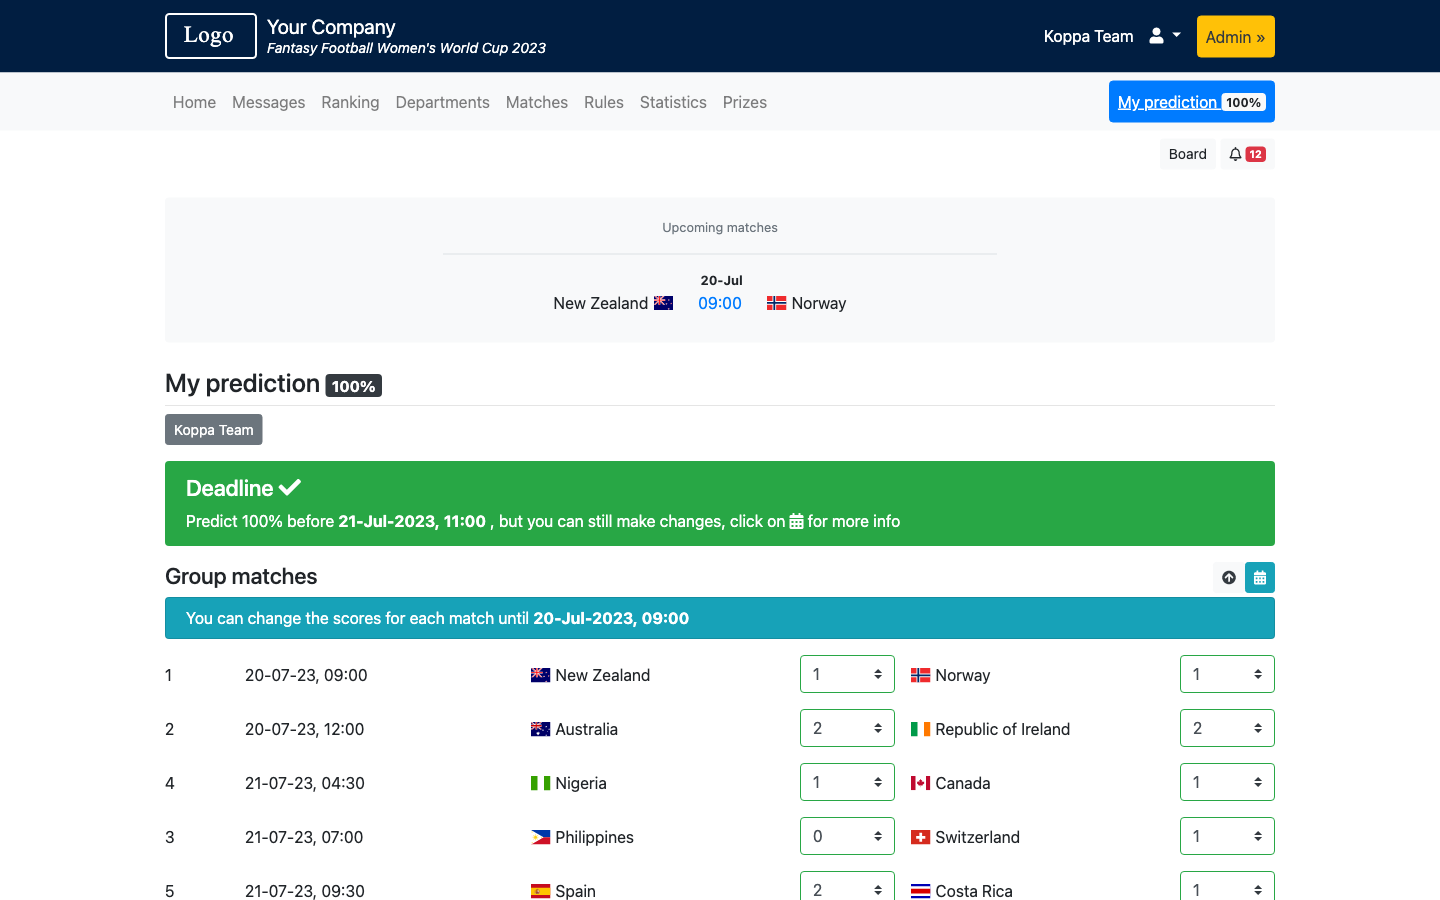This screenshot has height=900, width=1440.
Task: Click the Admin button
Action: coord(1235,35)
